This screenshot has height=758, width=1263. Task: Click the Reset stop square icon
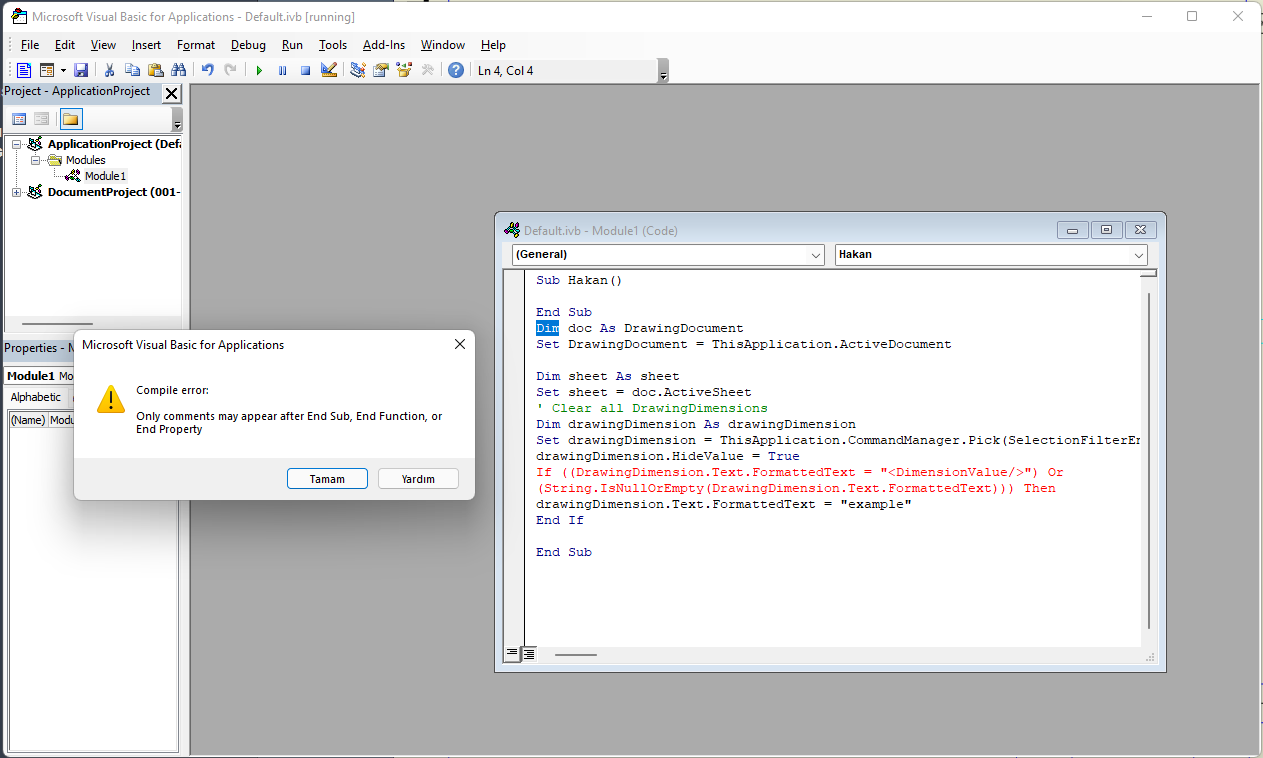tap(306, 70)
